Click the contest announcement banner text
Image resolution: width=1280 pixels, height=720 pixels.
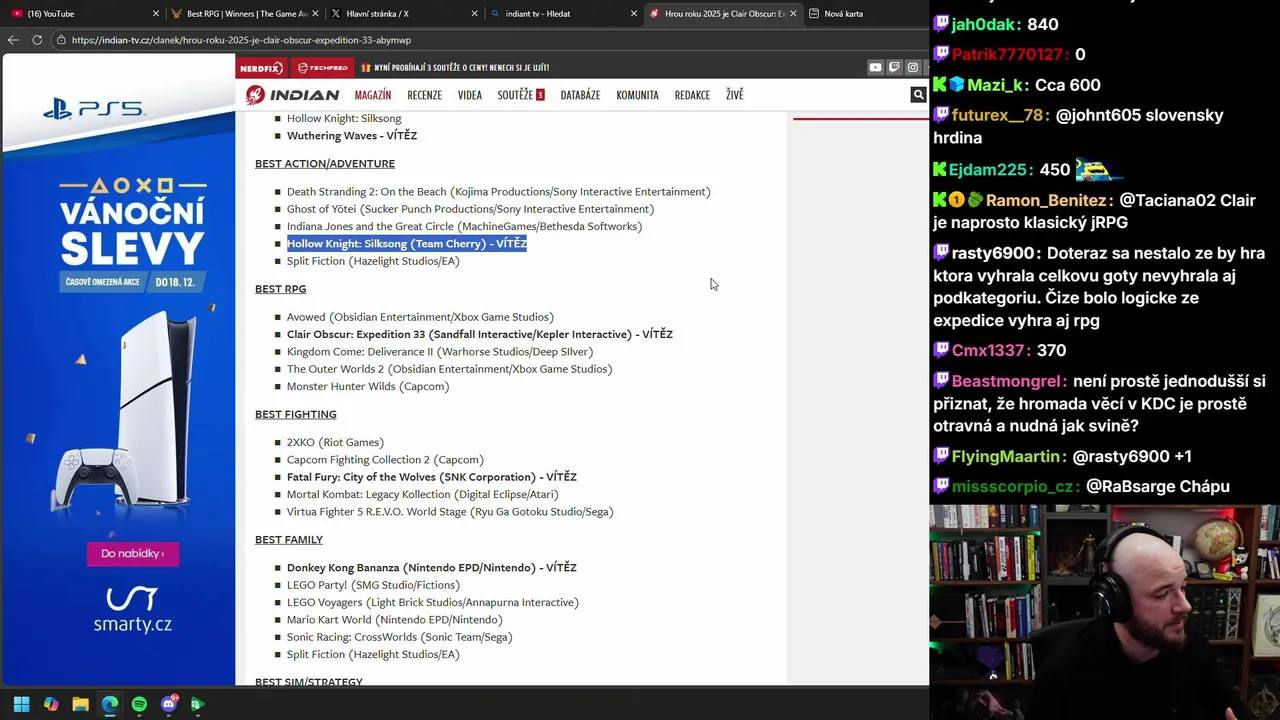(462, 68)
